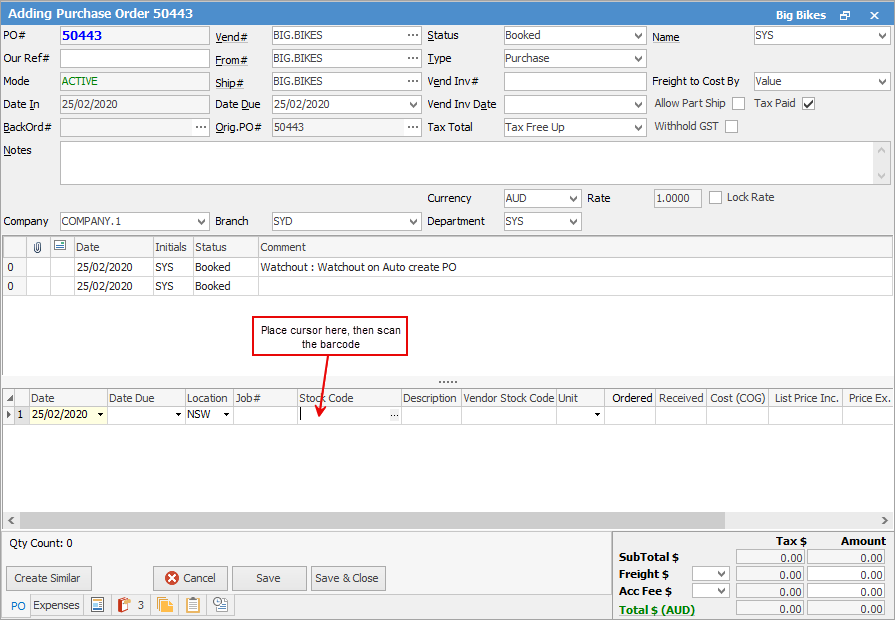Open the BackOrd# ellipsis lookup

click(x=201, y=128)
